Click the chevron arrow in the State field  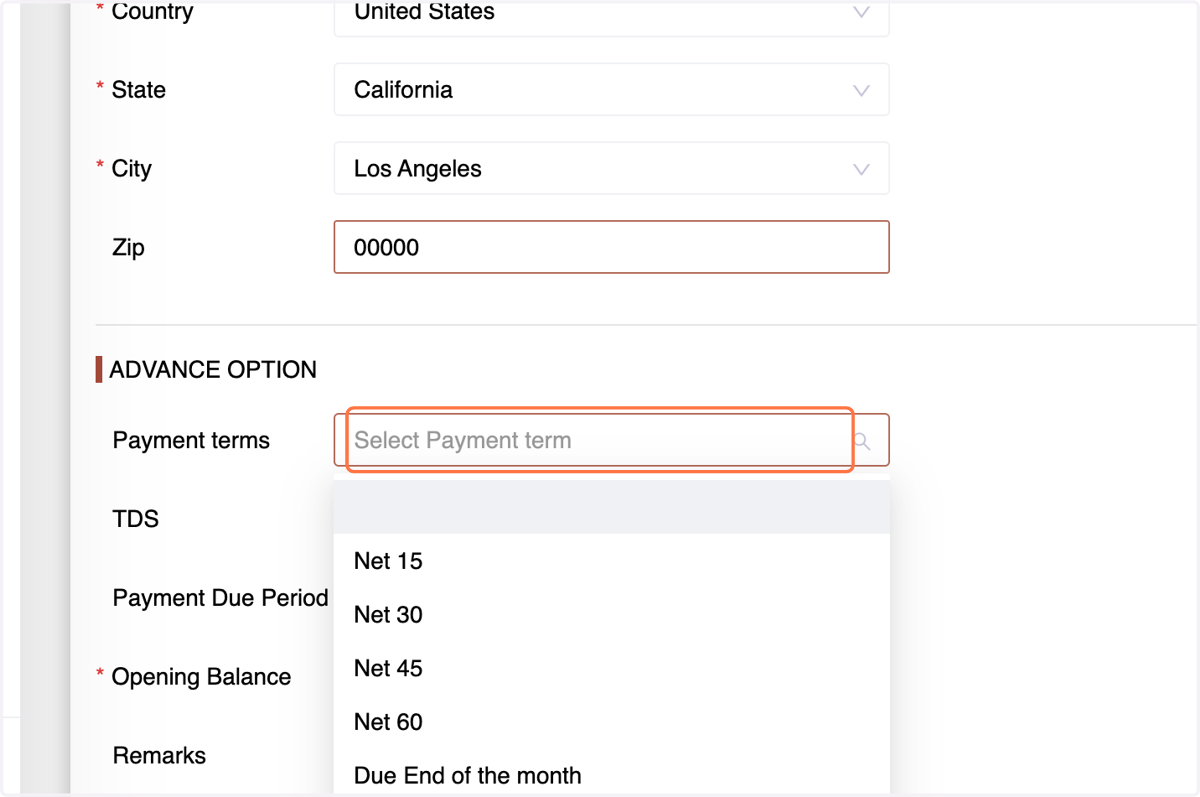(861, 90)
